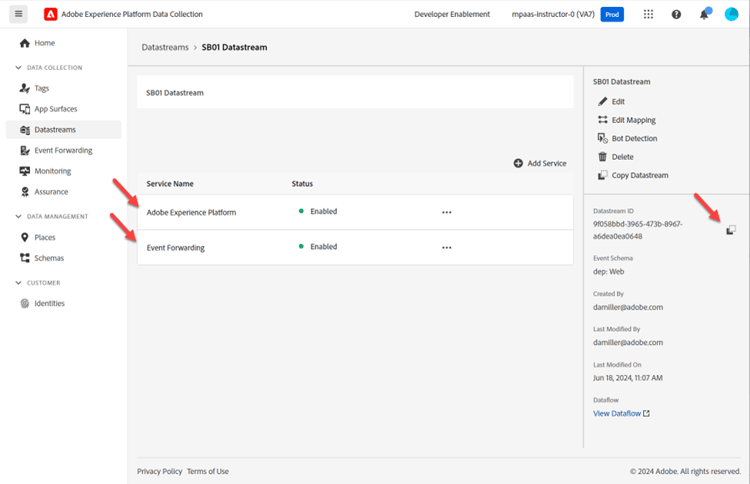Click the Delete trash can icon
Image resolution: width=750 pixels, height=484 pixels.
point(602,157)
